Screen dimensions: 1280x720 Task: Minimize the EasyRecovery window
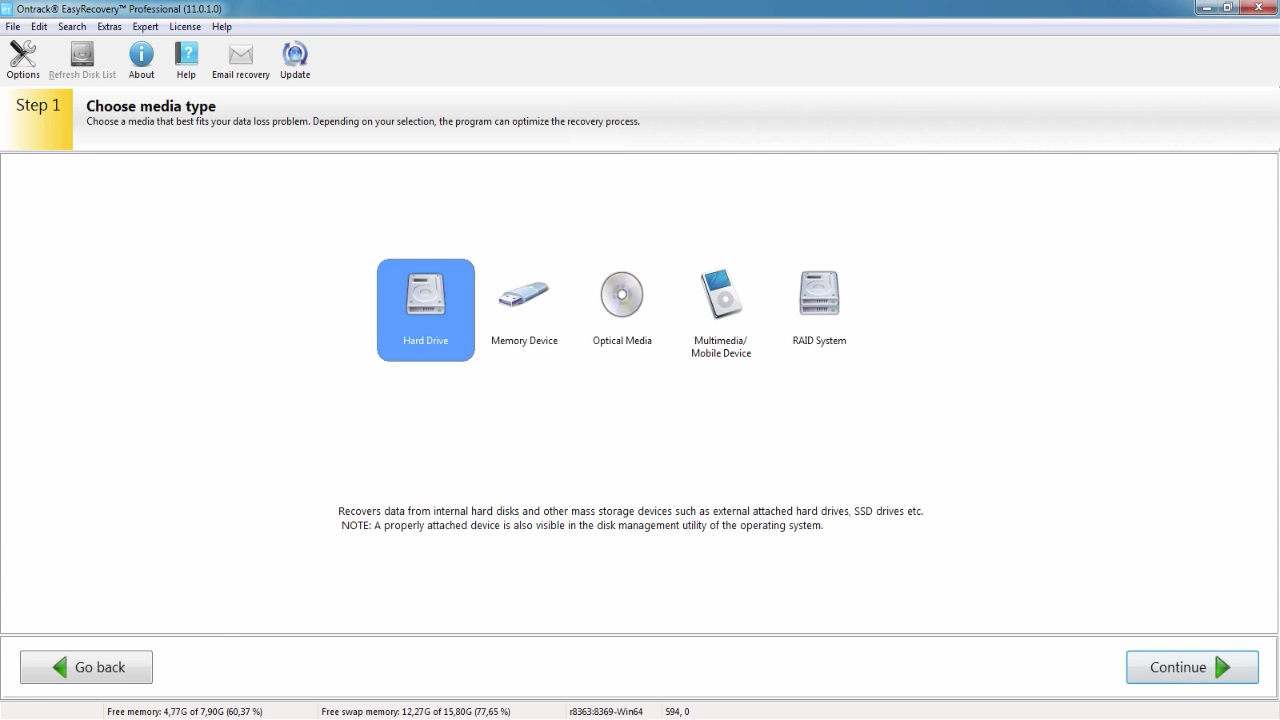point(1208,8)
